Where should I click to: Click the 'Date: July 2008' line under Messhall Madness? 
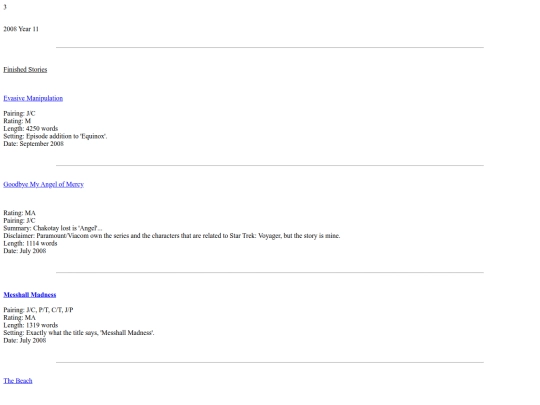pyautogui.click(x=25, y=340)
